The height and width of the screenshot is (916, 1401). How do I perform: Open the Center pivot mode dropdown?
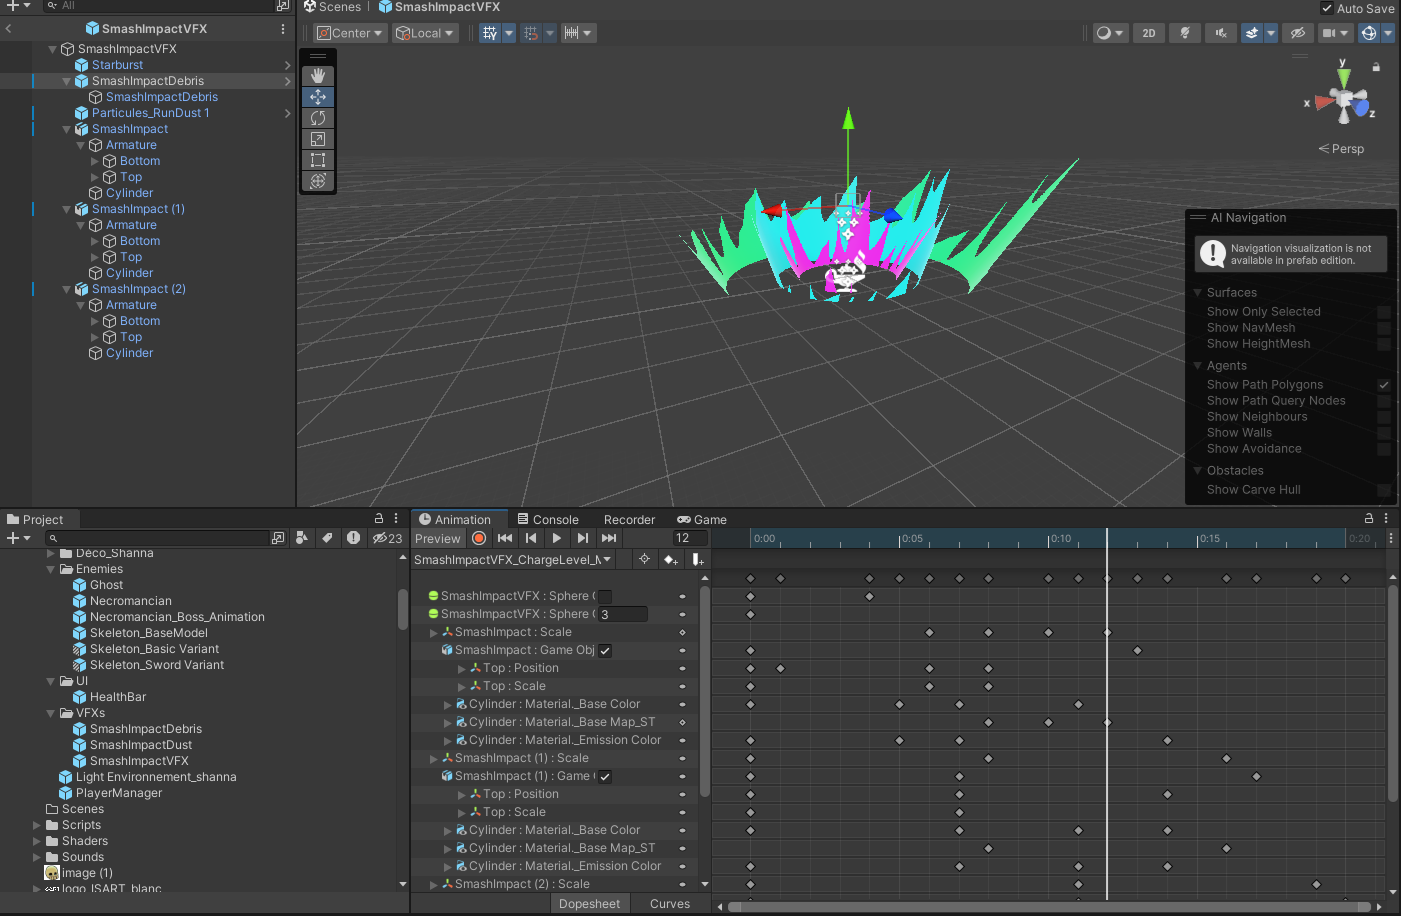[x=350, y=33]
